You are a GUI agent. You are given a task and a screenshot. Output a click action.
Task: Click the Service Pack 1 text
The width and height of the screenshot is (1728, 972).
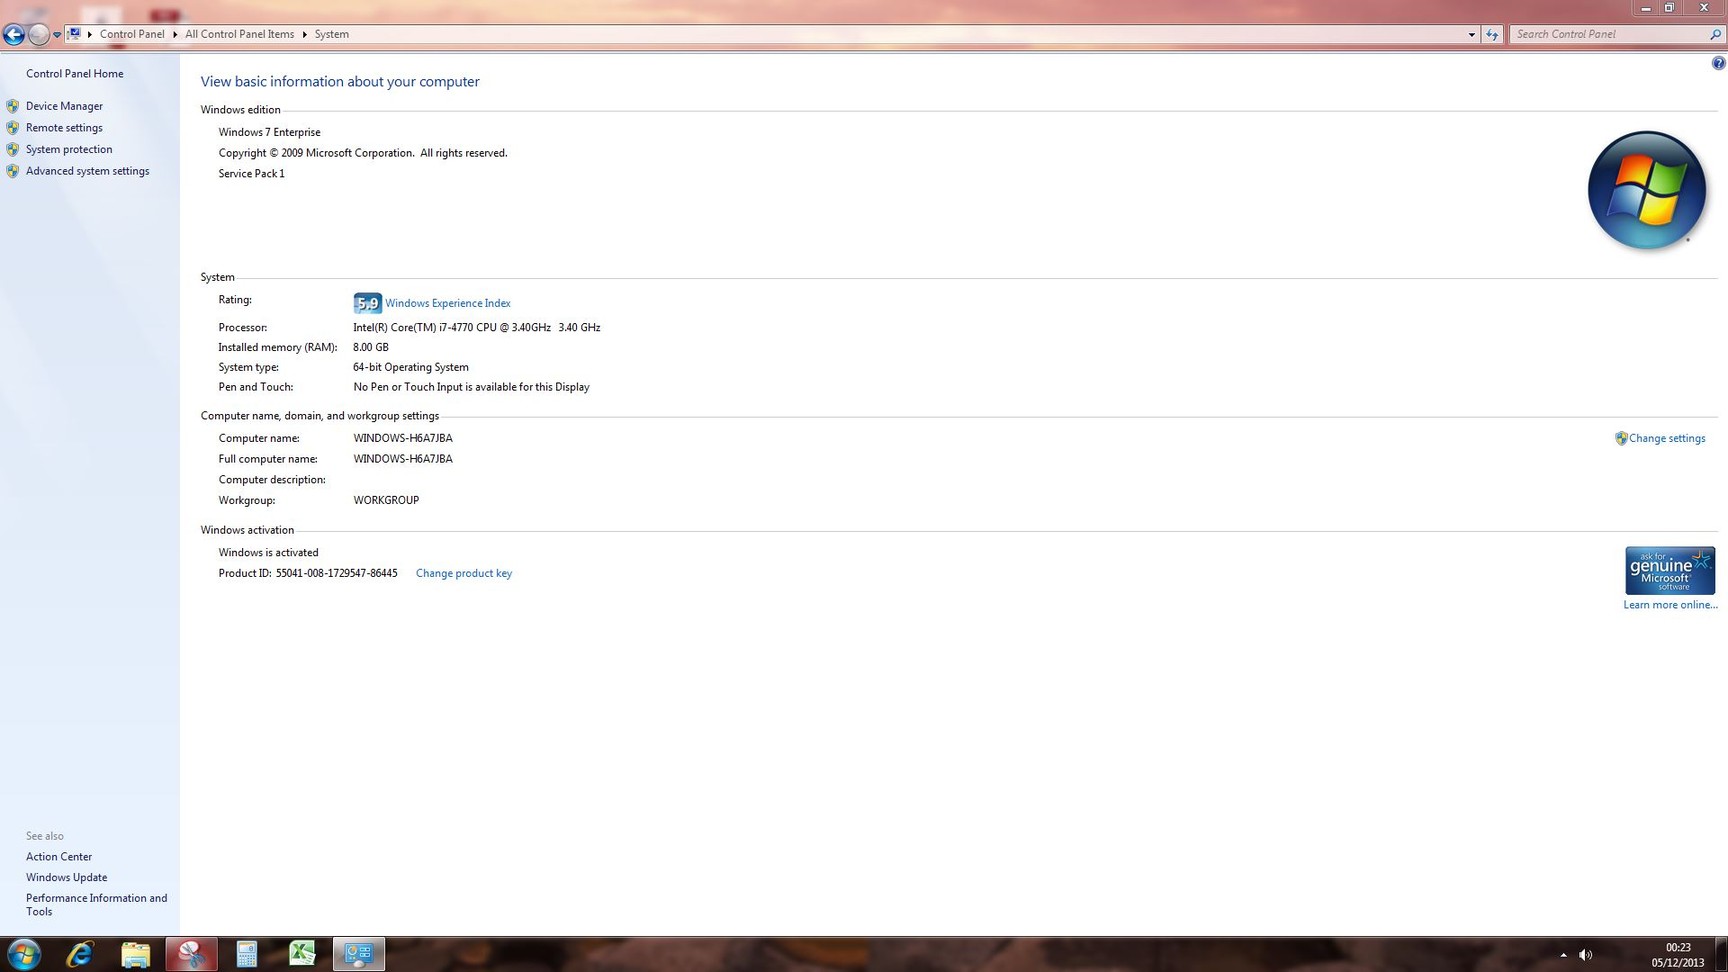coord(252,174)
